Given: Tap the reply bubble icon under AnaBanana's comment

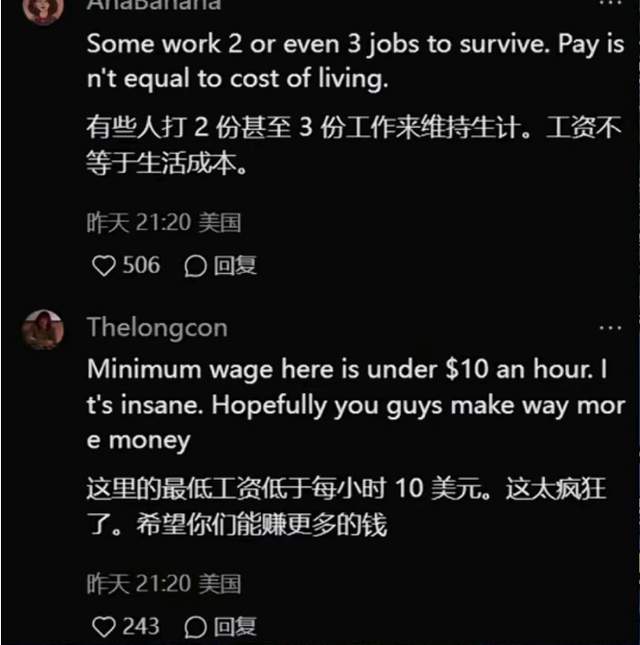Looking at the screenshot, I should (x=195, y=266).
